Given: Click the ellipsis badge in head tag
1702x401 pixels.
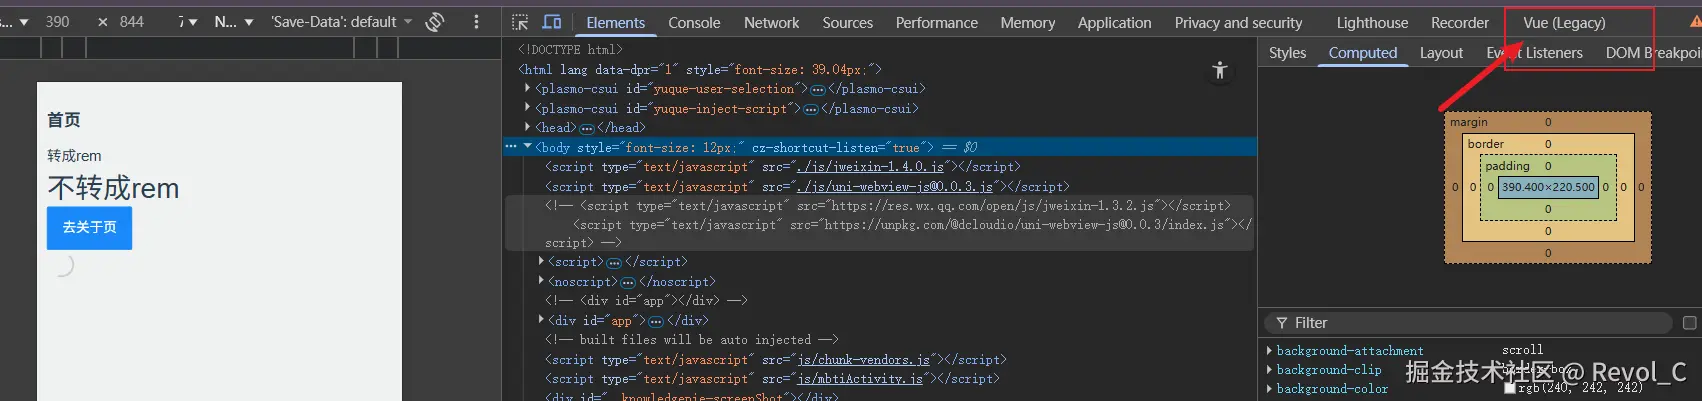Looking at the screenshot, I should (587, 128).
